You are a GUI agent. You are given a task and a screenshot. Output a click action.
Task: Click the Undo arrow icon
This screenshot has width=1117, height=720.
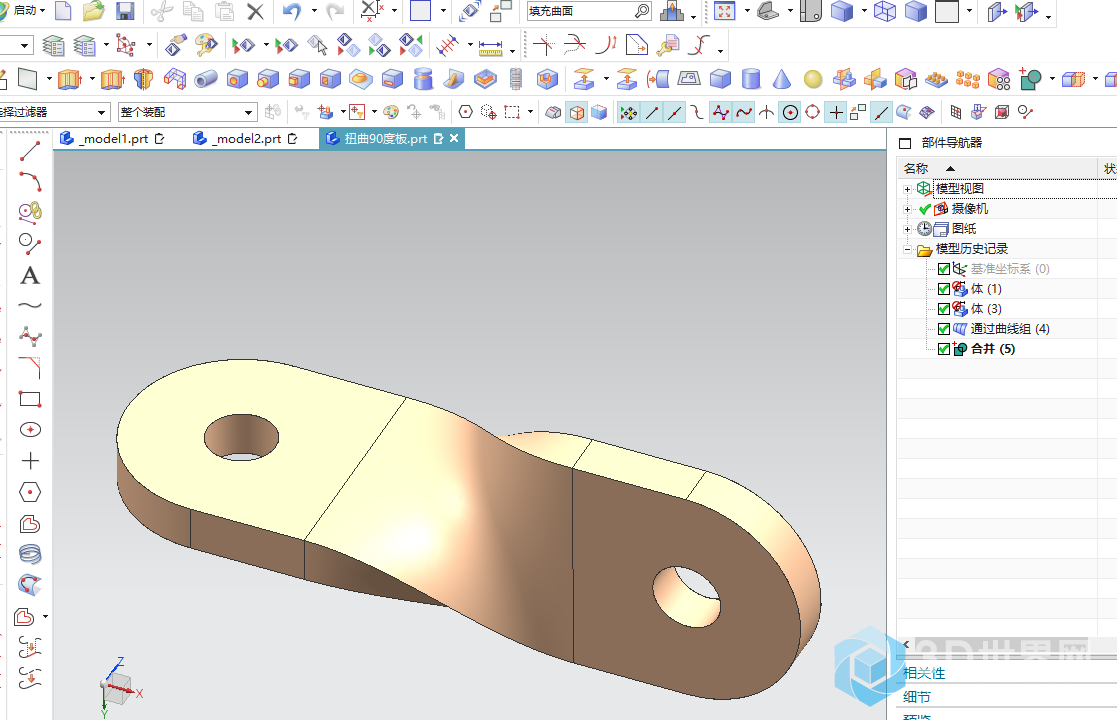(292, 12)
